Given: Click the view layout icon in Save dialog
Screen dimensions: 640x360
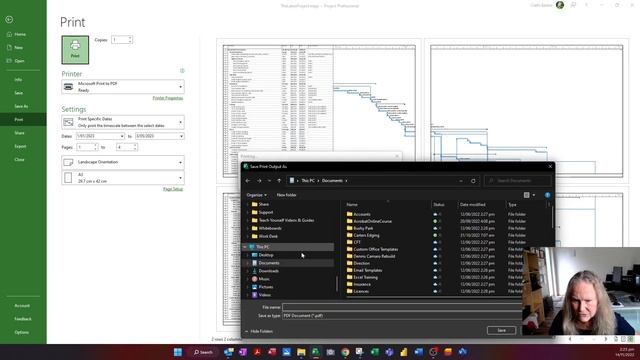Looking at the screenshot, I should pyautogui.click(x=527, y=195).
